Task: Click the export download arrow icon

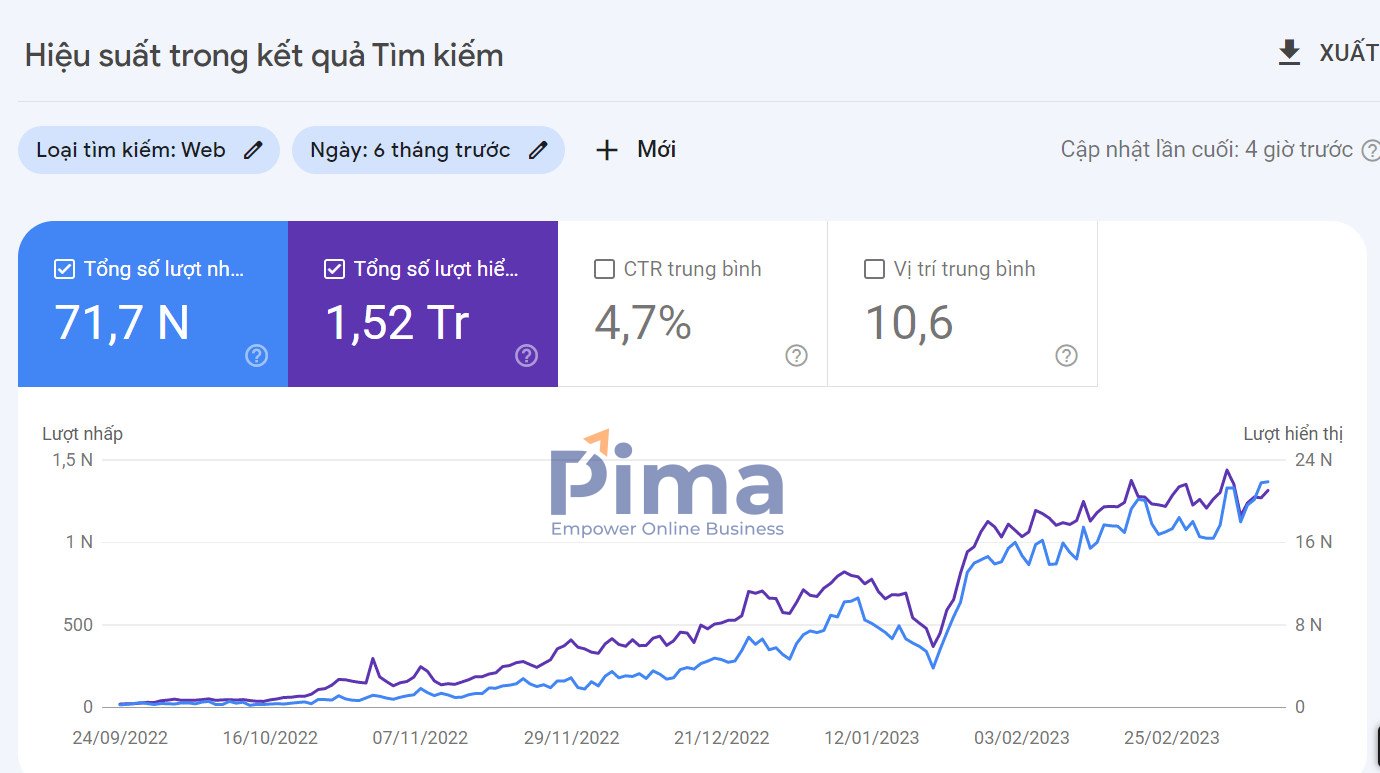Action: [1290, 53]
